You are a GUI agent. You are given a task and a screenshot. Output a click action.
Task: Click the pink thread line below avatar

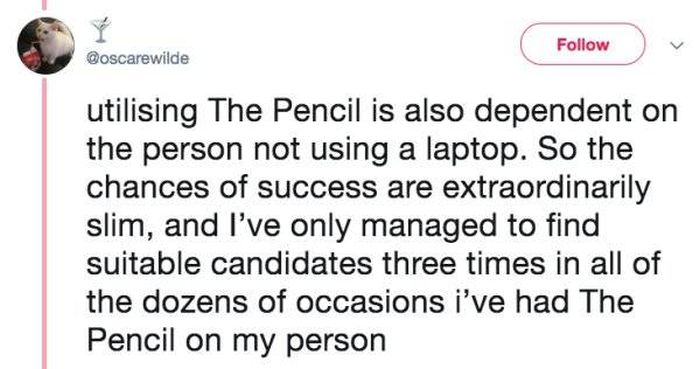click(x=45, y=222)
